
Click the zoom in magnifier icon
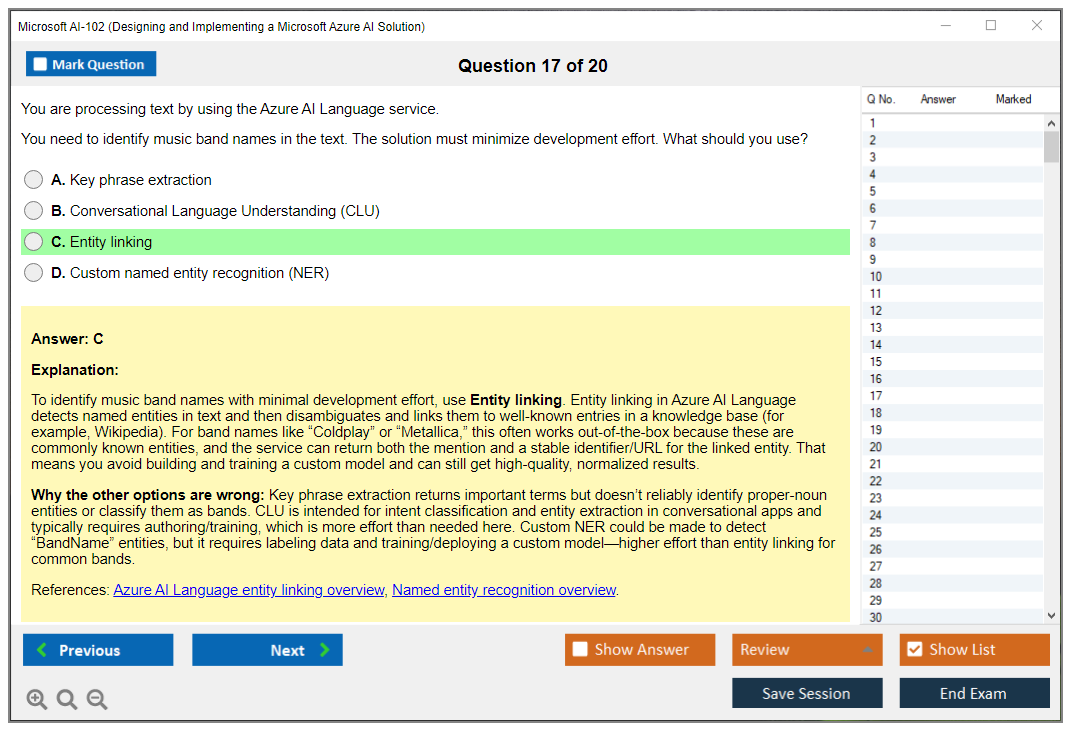click(x=37, y=700)
